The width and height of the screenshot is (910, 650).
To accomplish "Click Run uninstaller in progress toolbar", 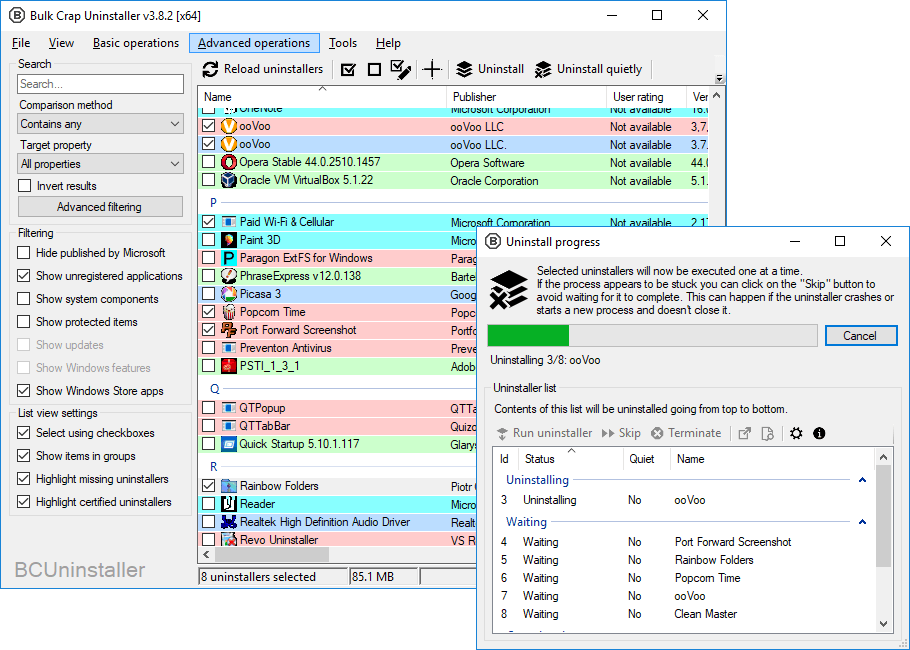I will coord(544,434).
